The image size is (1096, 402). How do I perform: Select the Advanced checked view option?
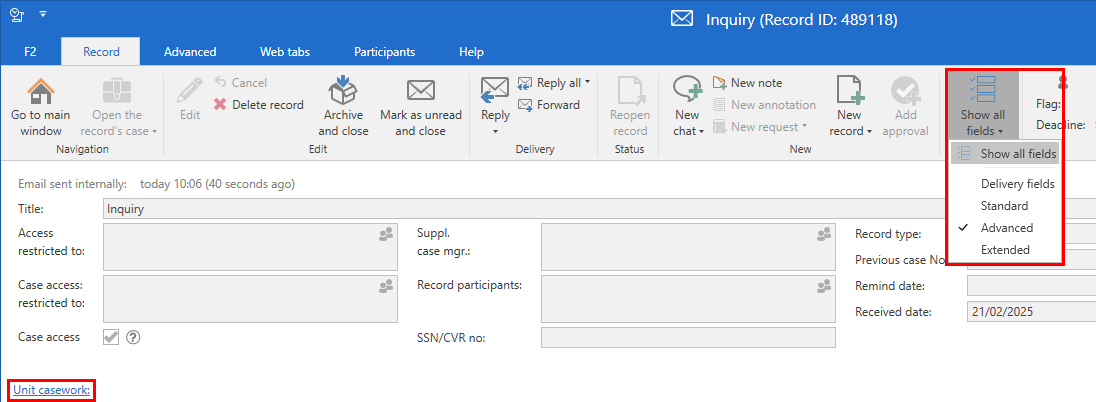[1006, 228]
